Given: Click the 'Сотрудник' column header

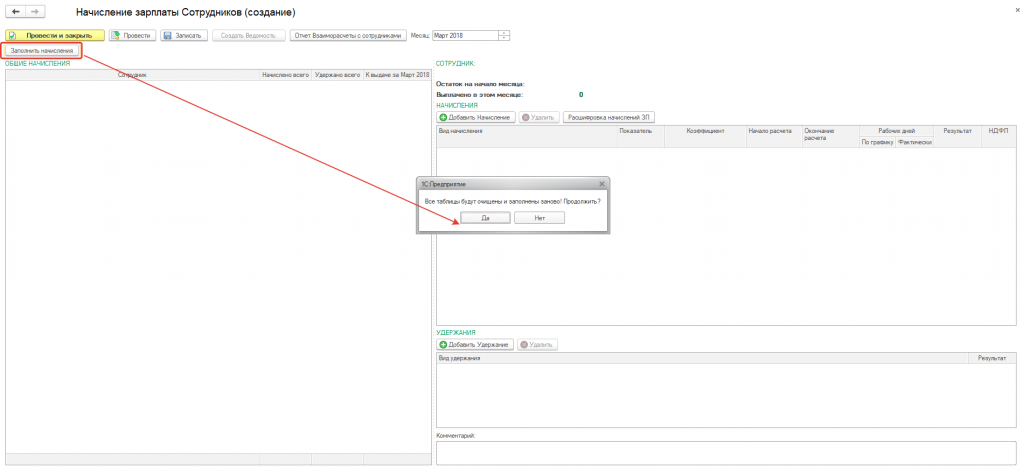Looking at the screenshot, I should (133, 75).
